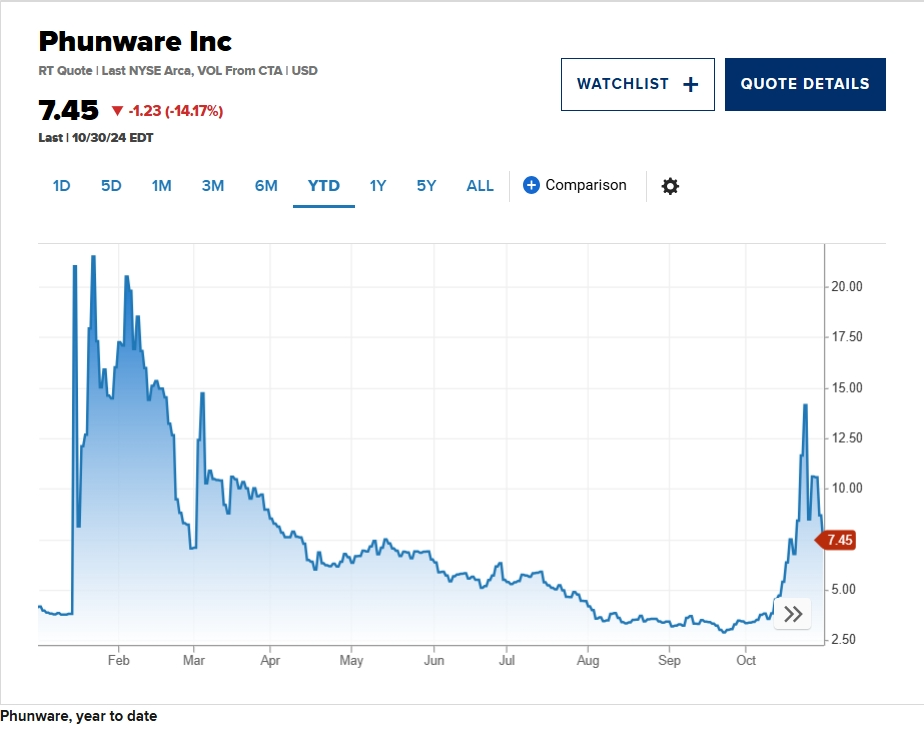Switch chart to 5Y range
The width and height of the screenshot is (924, 729).
[x=426, y=186]
